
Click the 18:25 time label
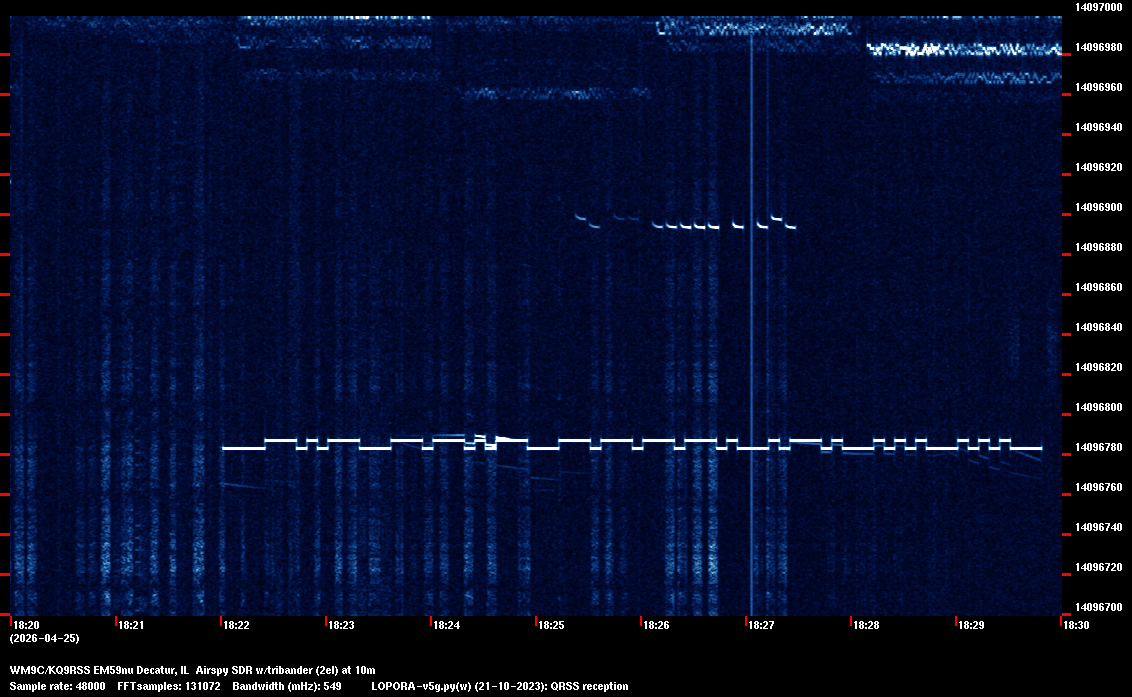click(x=552, y=625)
